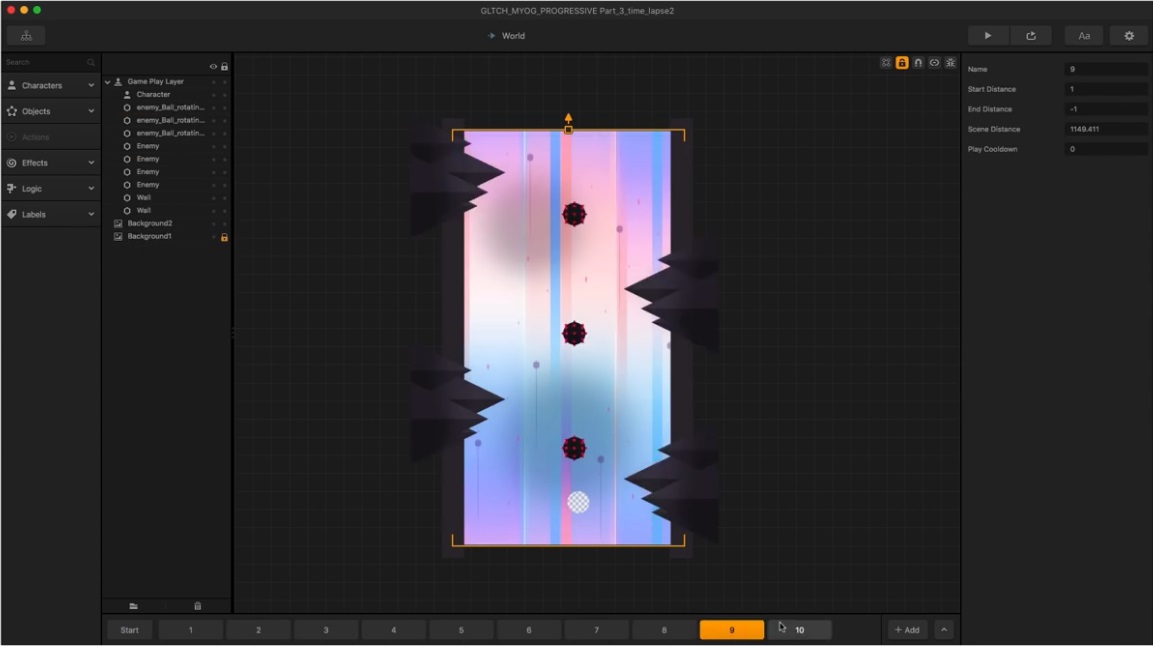Screen dimensions: 1153x647
Task: Click the + Add scene button
Action: [907, 630]
